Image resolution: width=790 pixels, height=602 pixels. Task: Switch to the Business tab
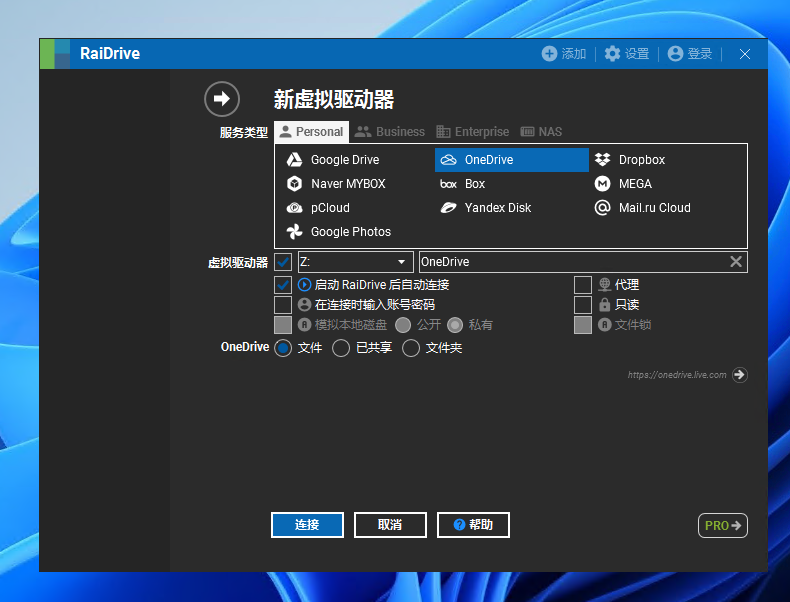[x=390, y=132]
